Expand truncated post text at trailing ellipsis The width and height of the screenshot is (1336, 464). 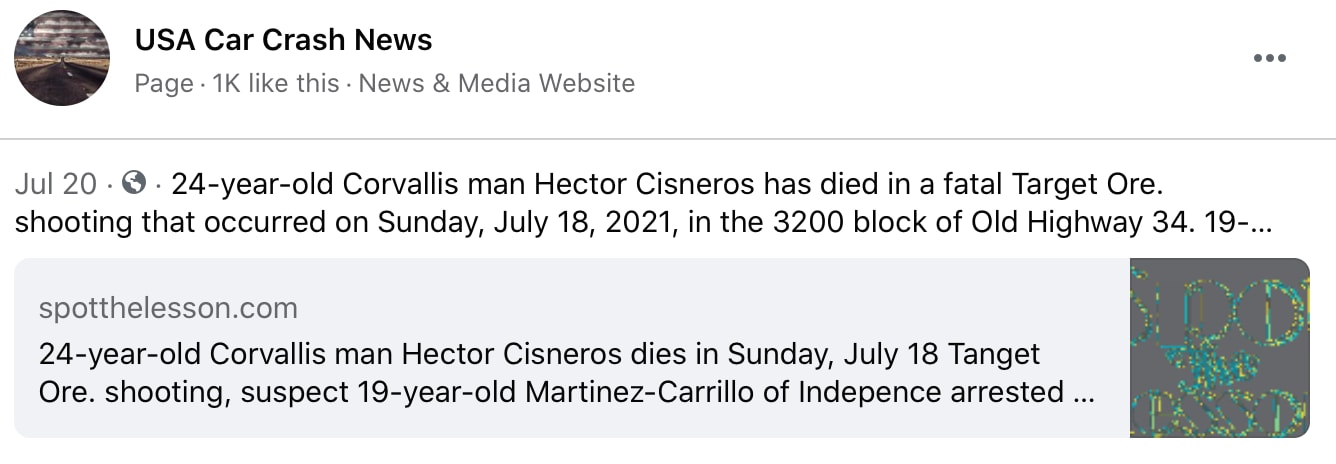tap(1261, 222)
